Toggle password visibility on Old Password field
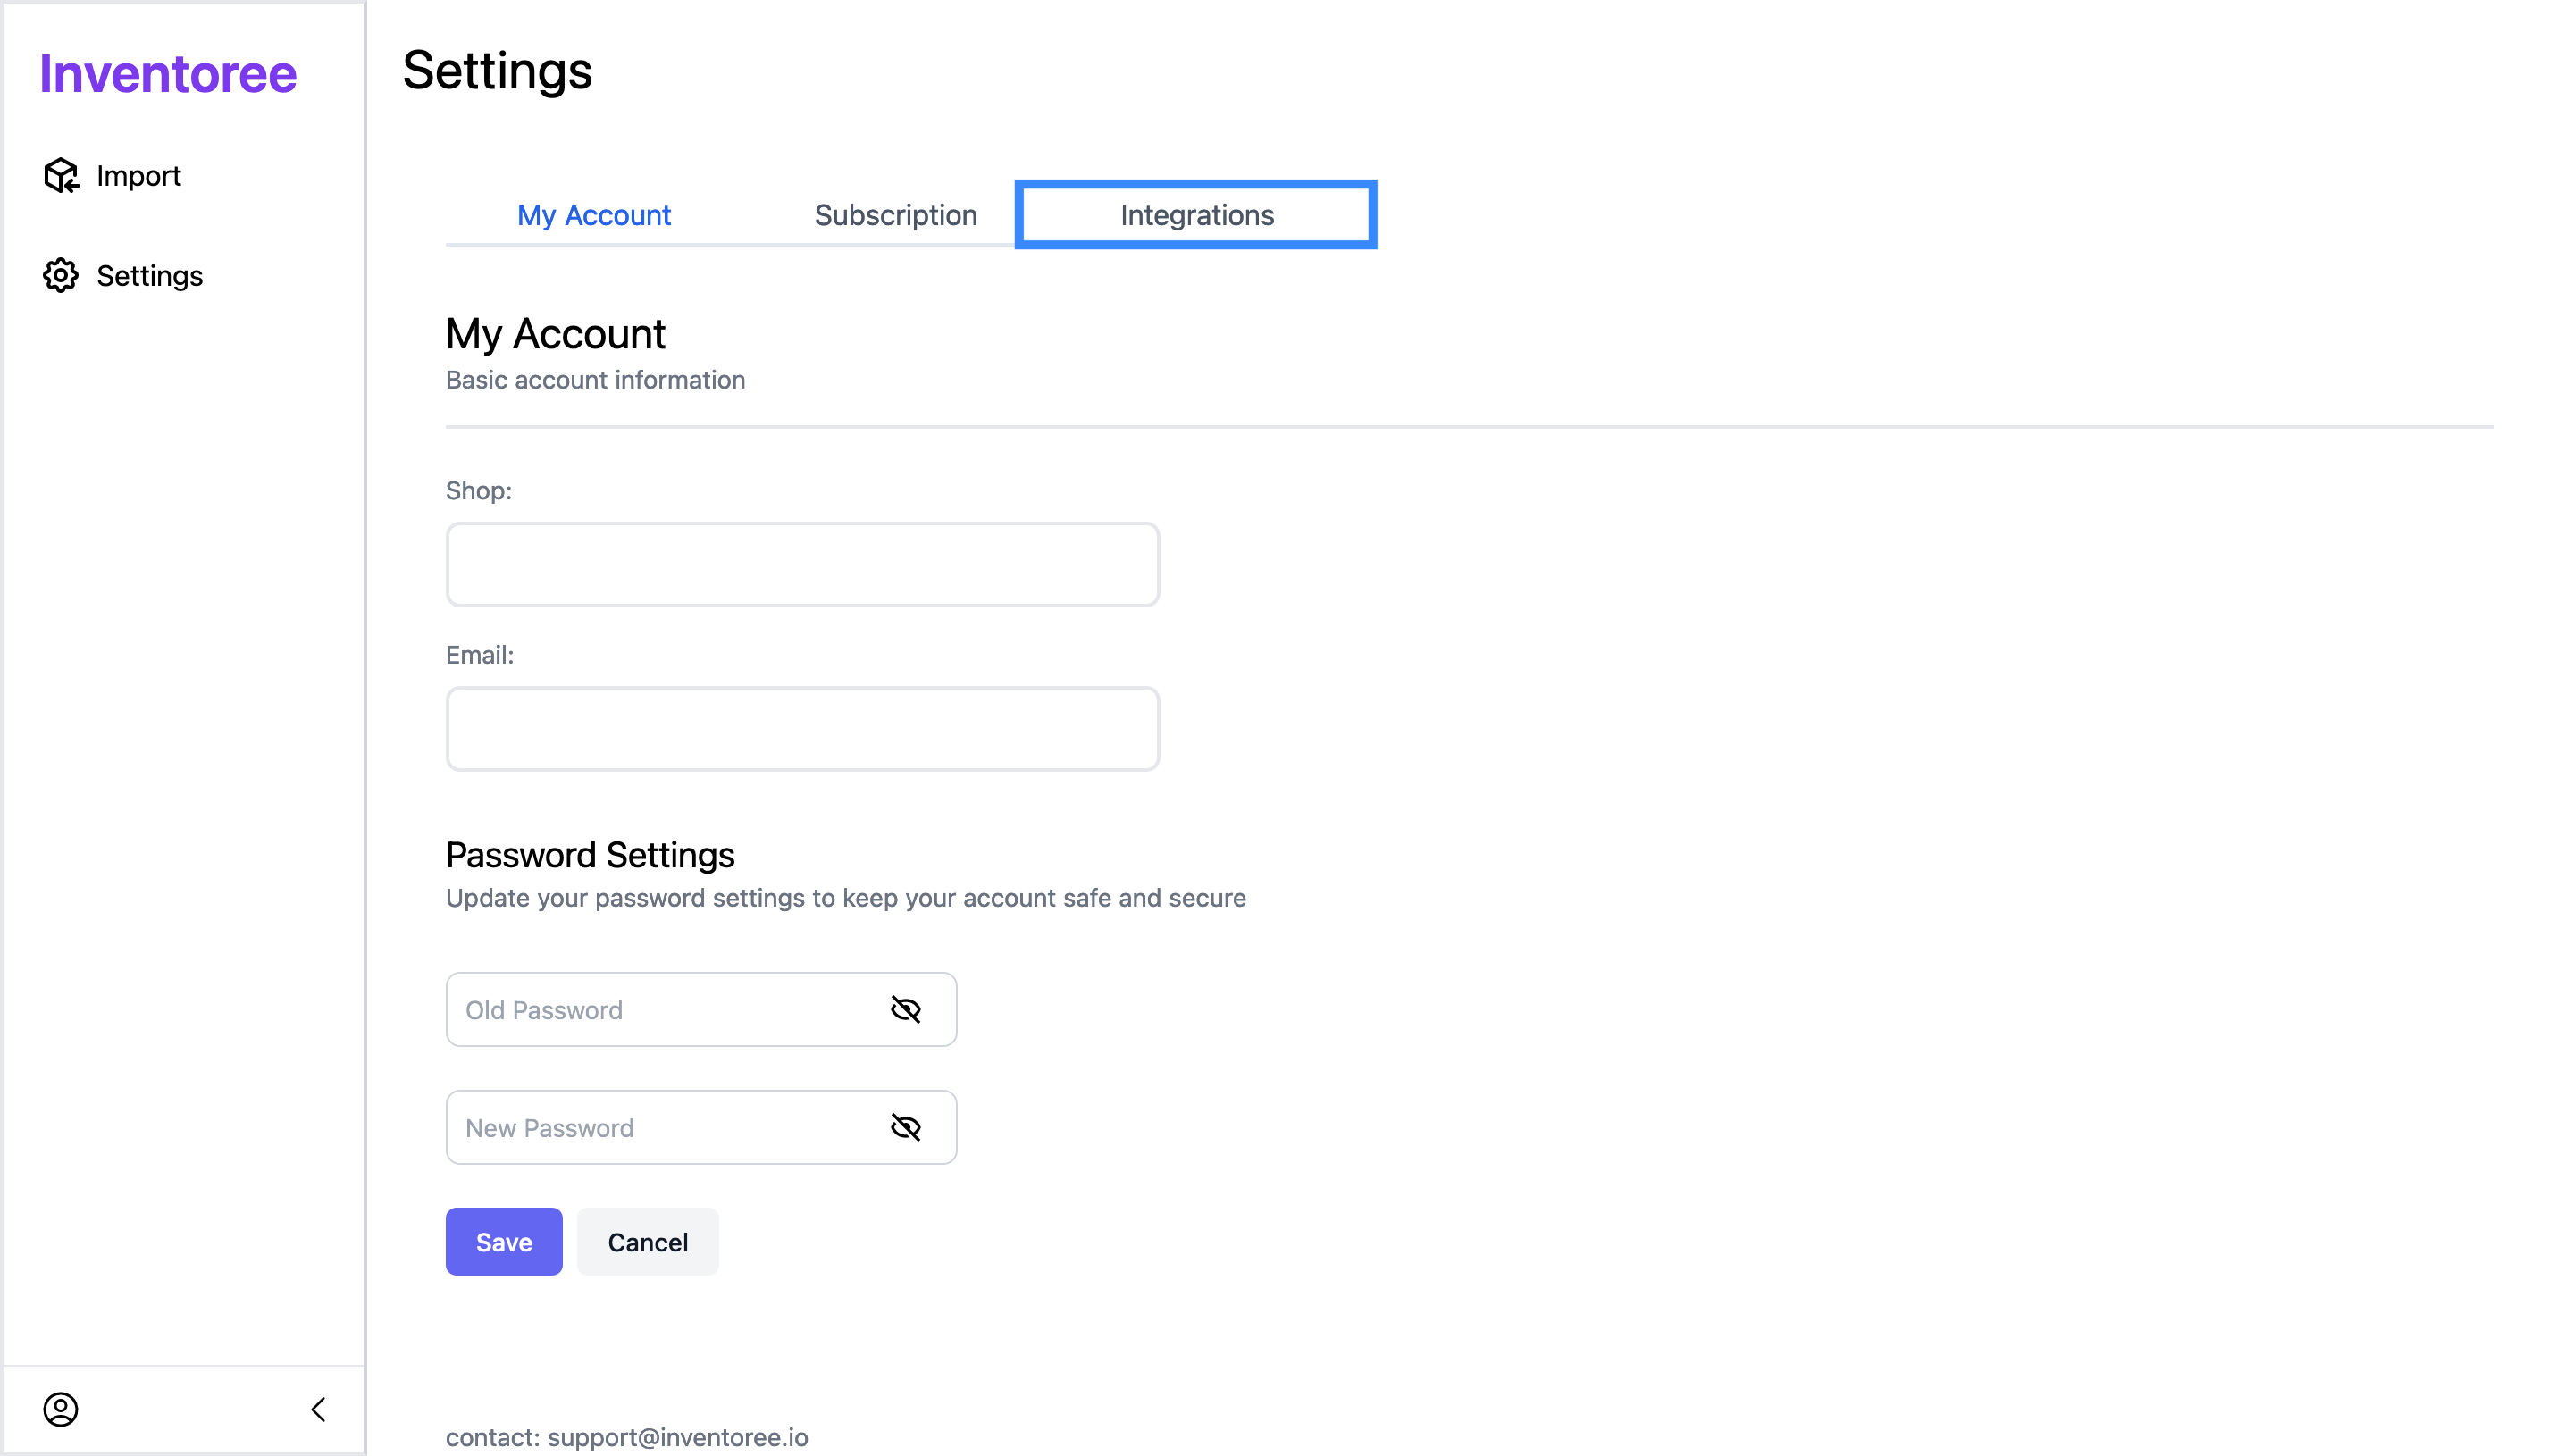 point(907,1009)
